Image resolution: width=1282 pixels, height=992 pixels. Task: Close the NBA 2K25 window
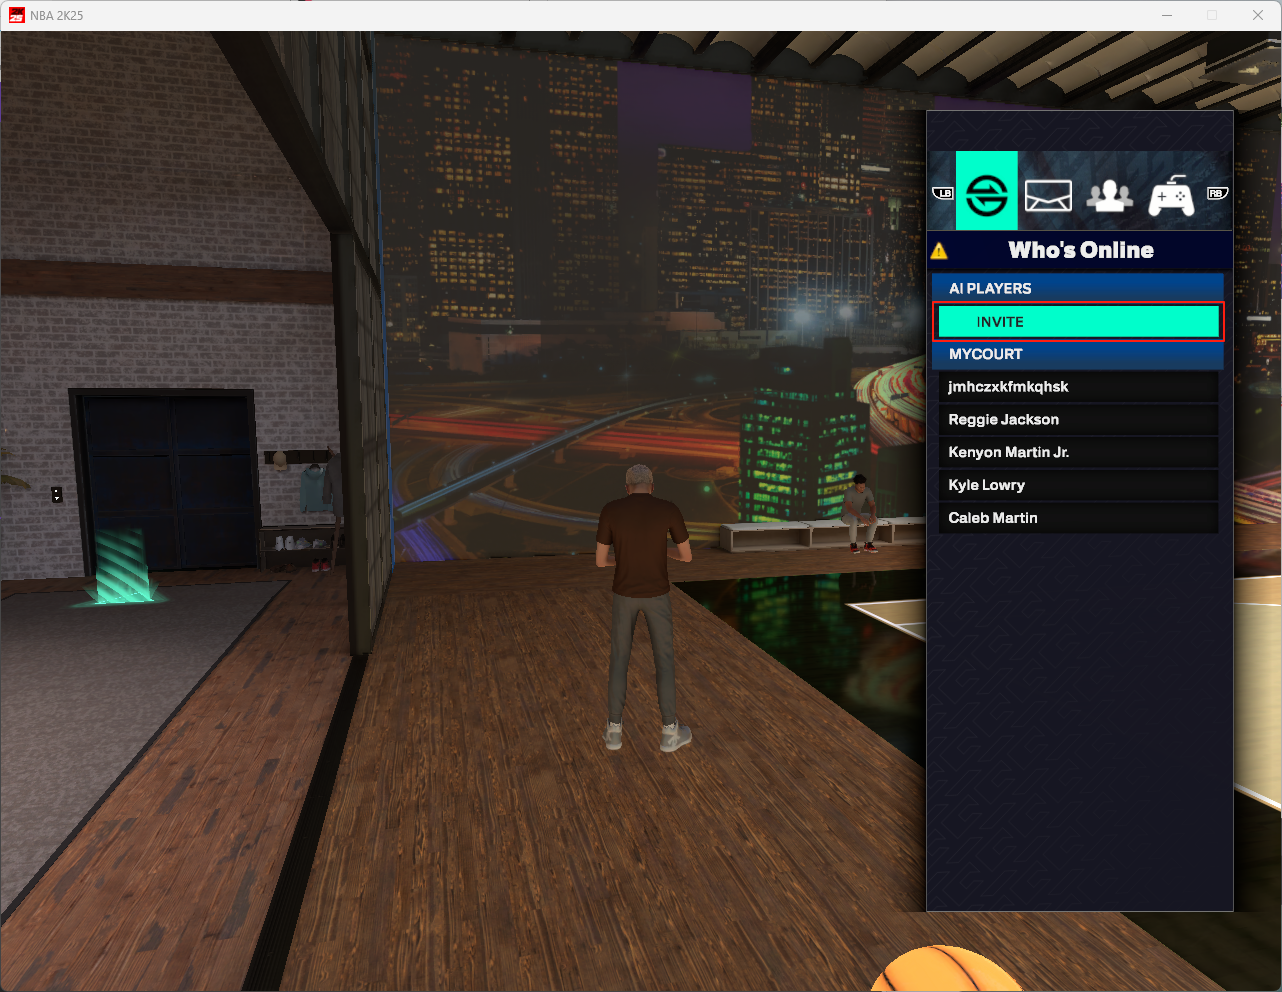[1258, 15]
